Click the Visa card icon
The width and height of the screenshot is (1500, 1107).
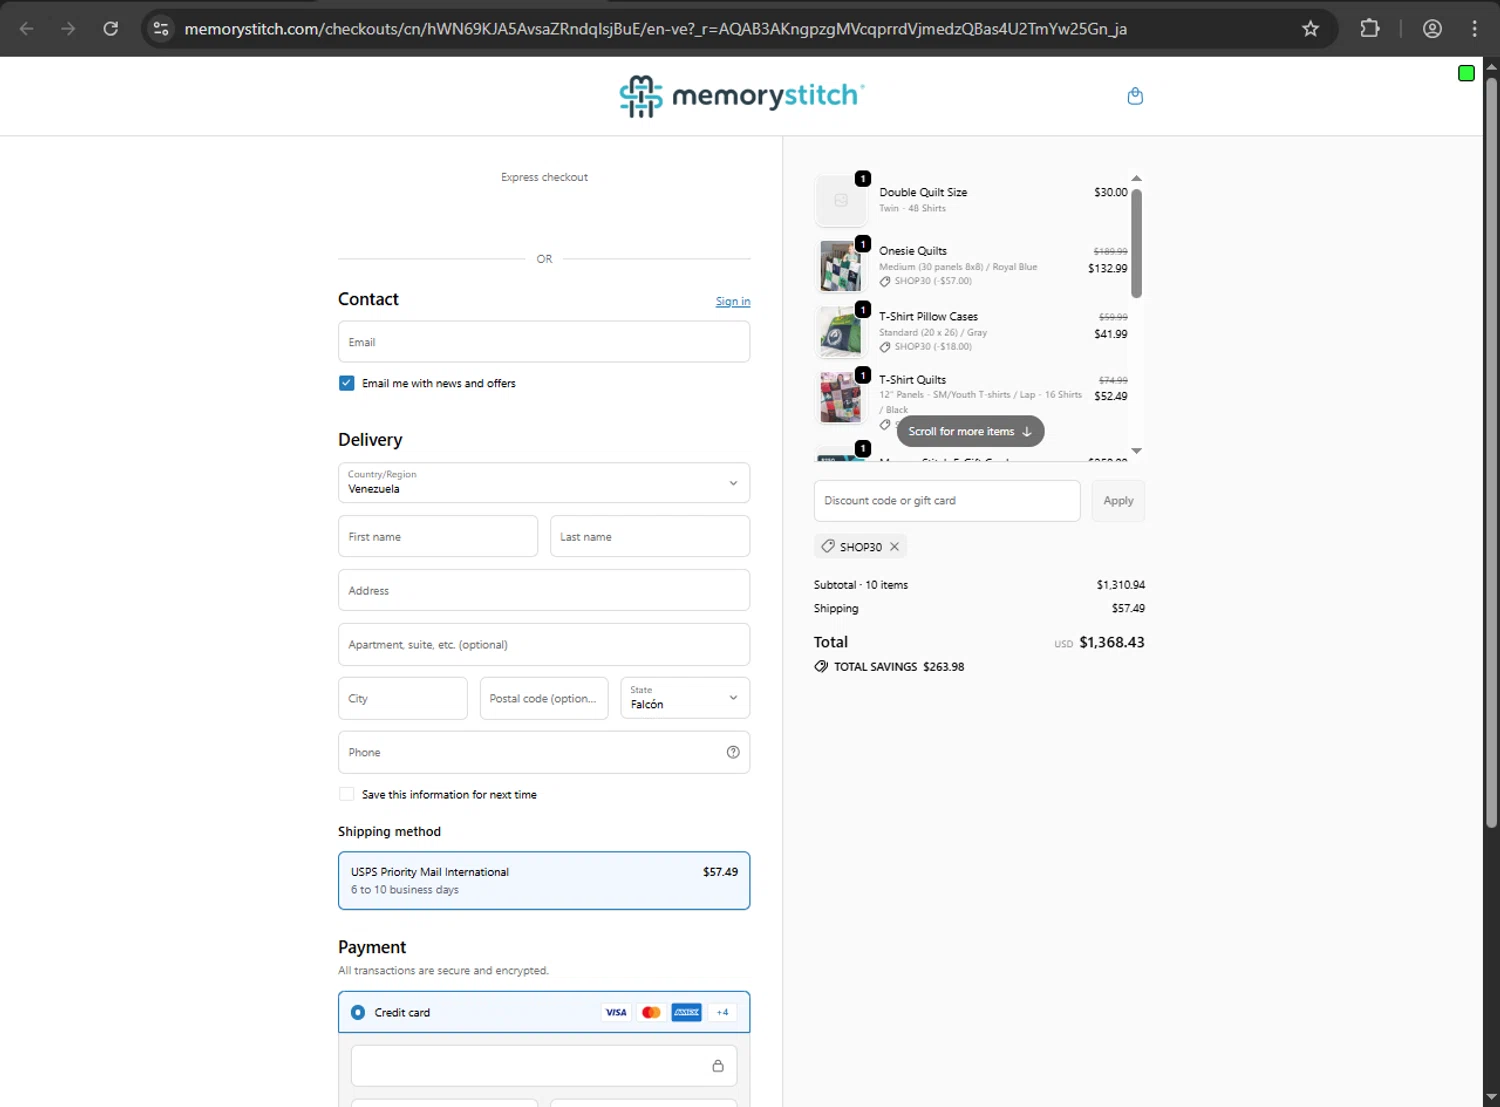616,1012
